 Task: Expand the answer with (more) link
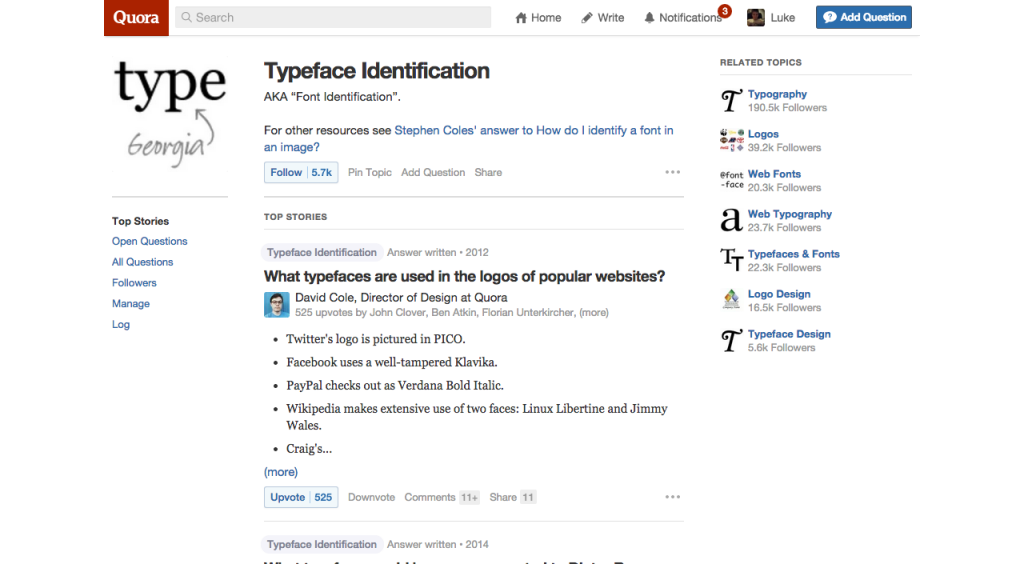click(x=281, y=472)
